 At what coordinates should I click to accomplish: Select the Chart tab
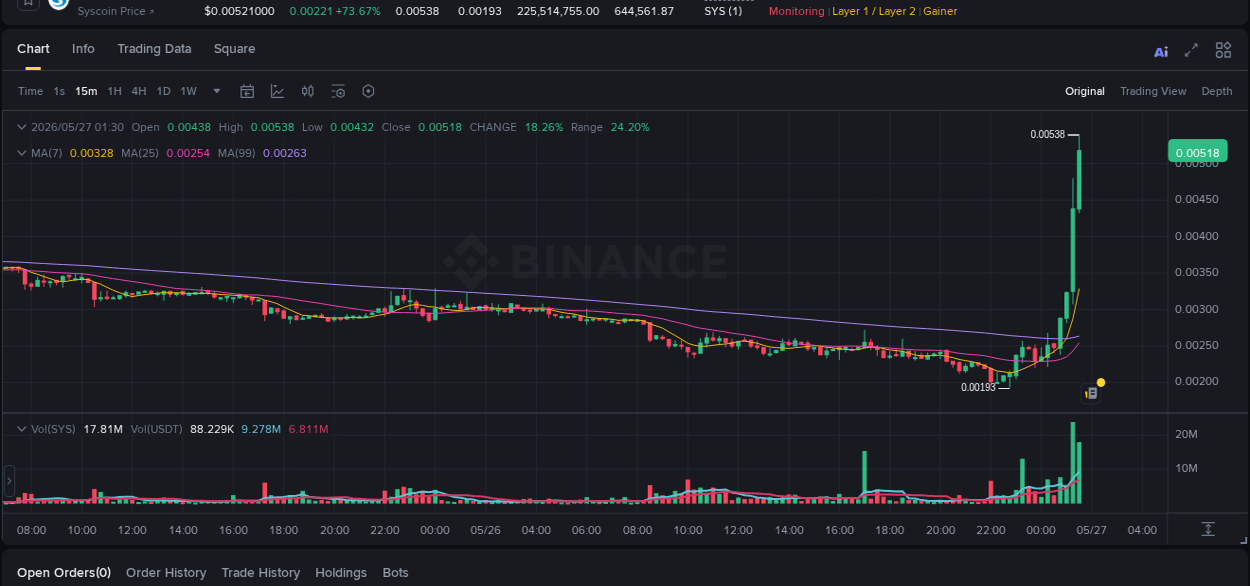[33, 49]
